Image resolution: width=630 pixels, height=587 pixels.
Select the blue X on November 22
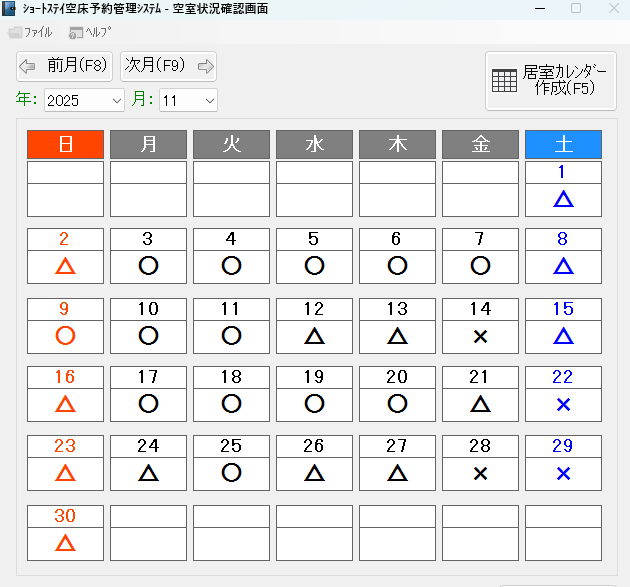coord(563,404)
